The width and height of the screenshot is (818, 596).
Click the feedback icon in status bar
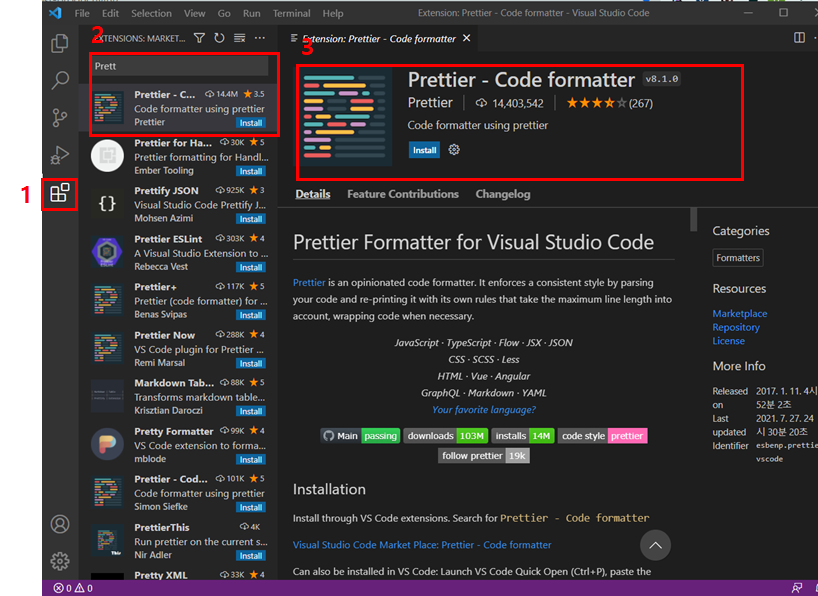pyautogui.click(x=797, y=588)
